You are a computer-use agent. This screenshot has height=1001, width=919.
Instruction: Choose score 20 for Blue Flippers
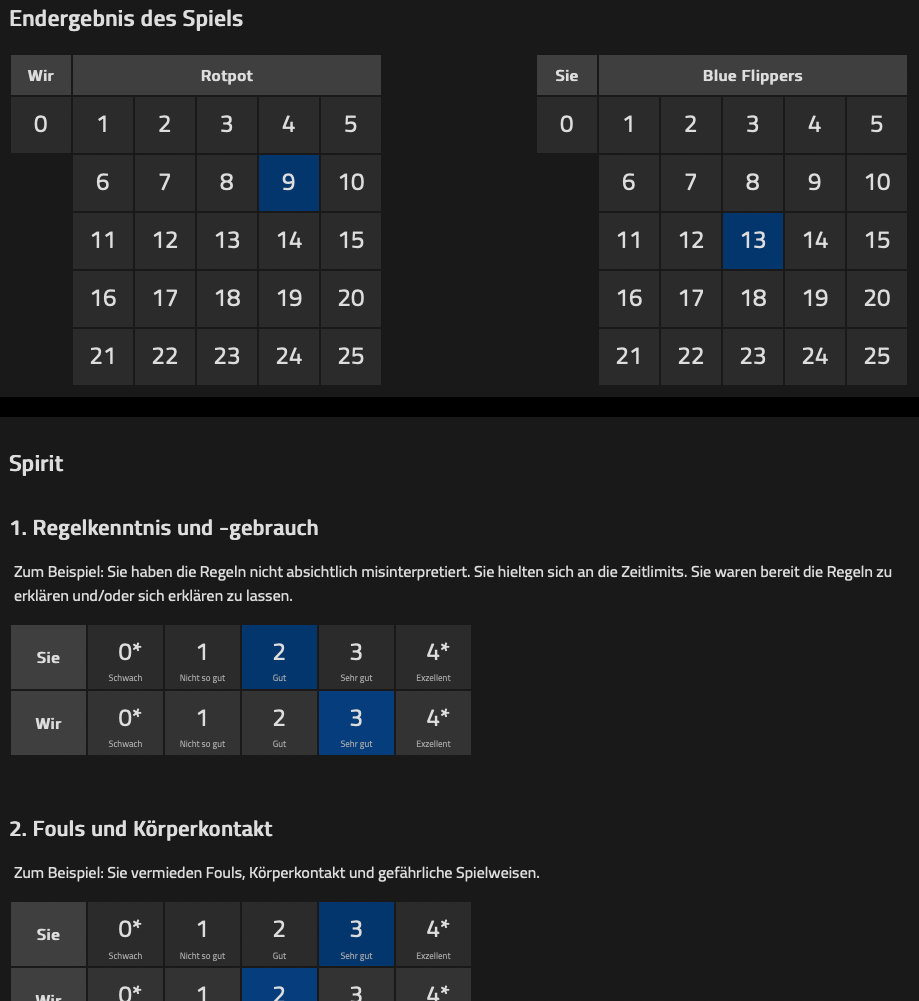[877, 298]
